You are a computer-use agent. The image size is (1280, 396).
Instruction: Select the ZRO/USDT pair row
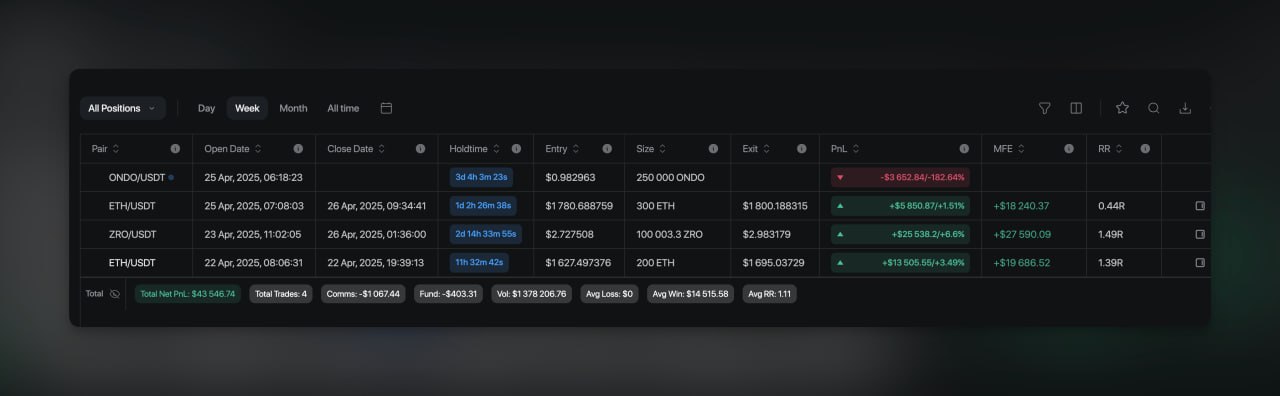pos(645,234)
